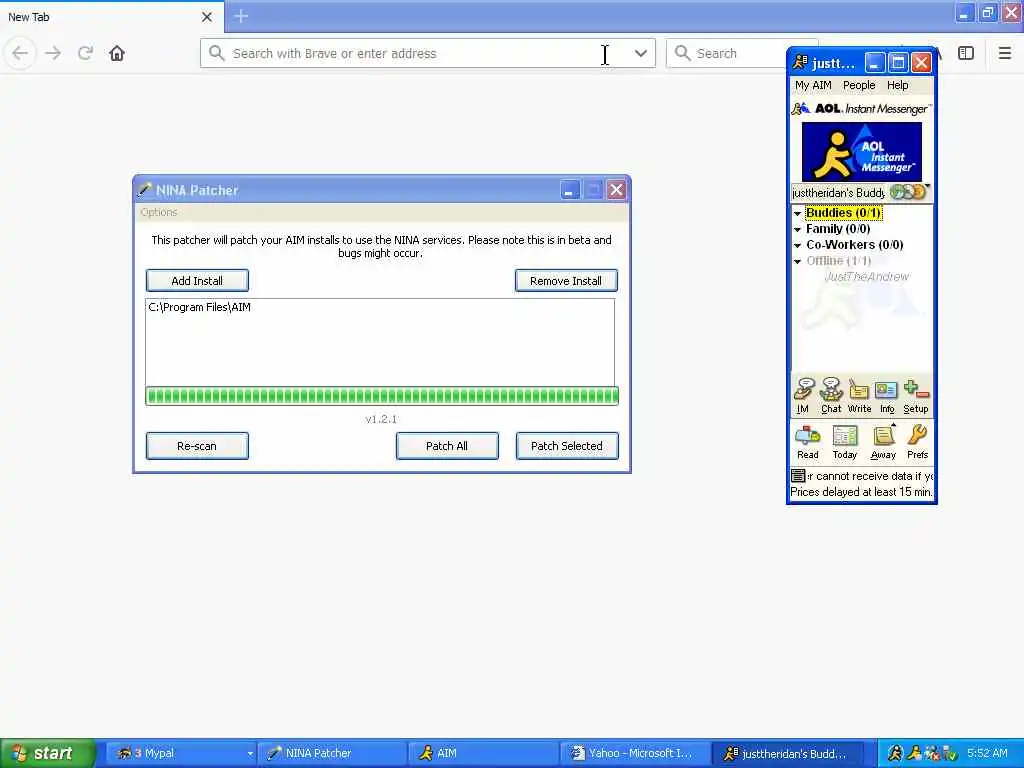Reload the browser page
This screenshot has height=768, width=1024.
click(x=85, y=53)
